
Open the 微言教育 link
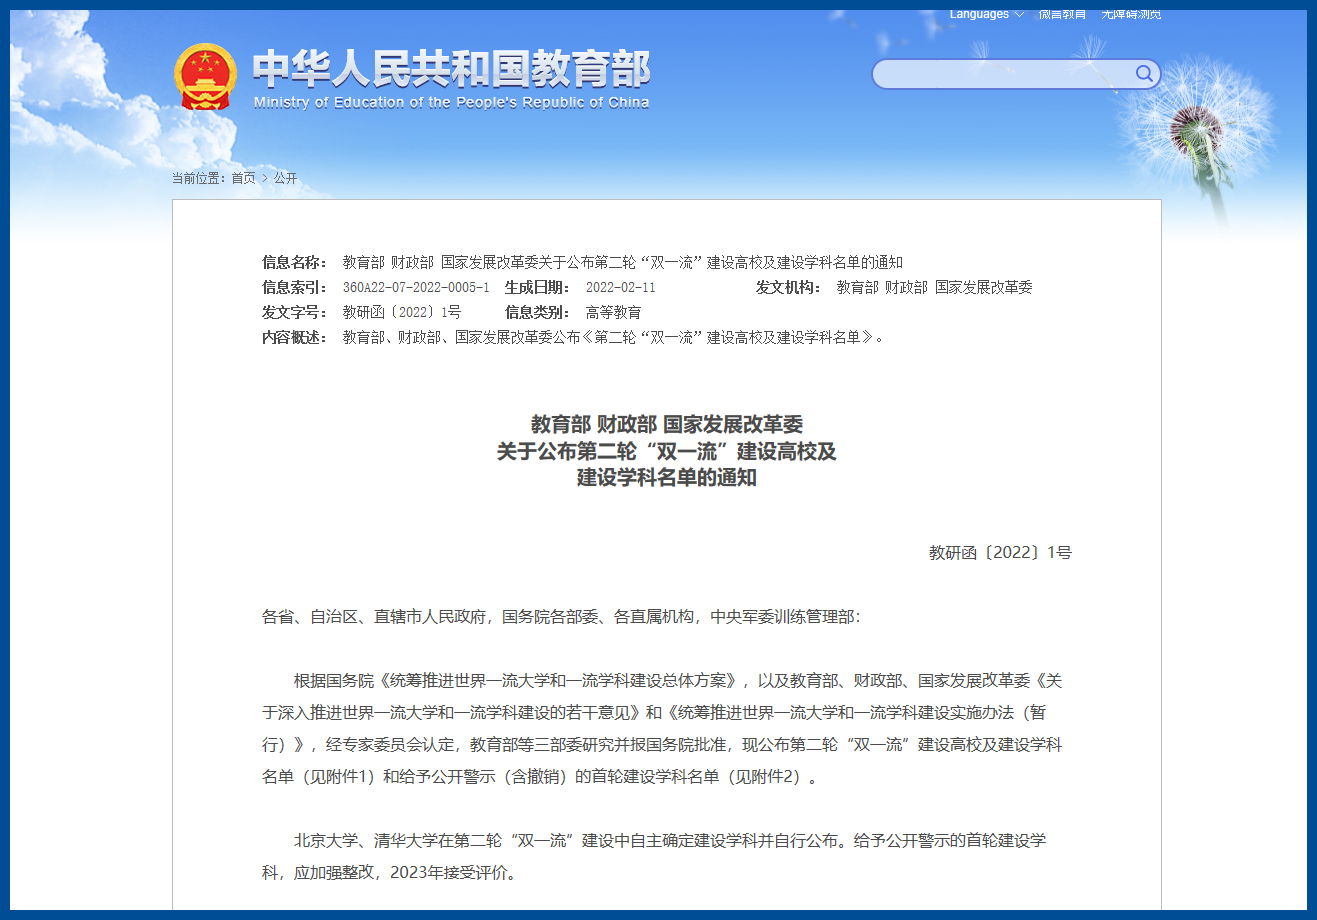click(1062, 15)
